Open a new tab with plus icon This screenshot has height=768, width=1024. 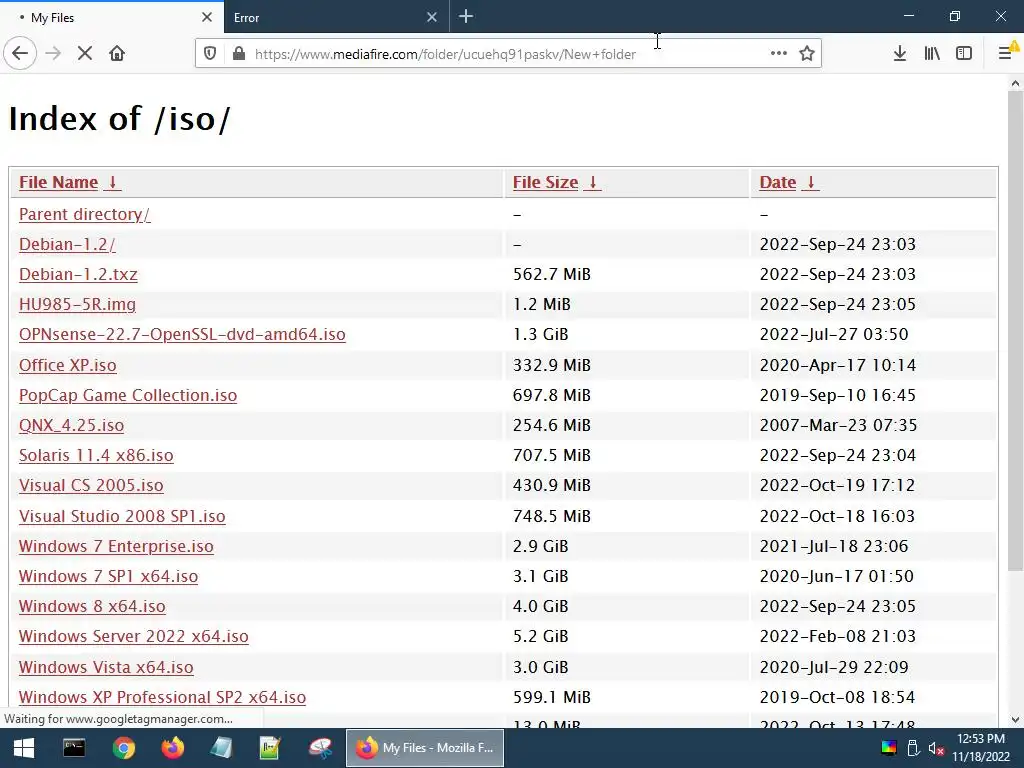(x=466, y=16)
